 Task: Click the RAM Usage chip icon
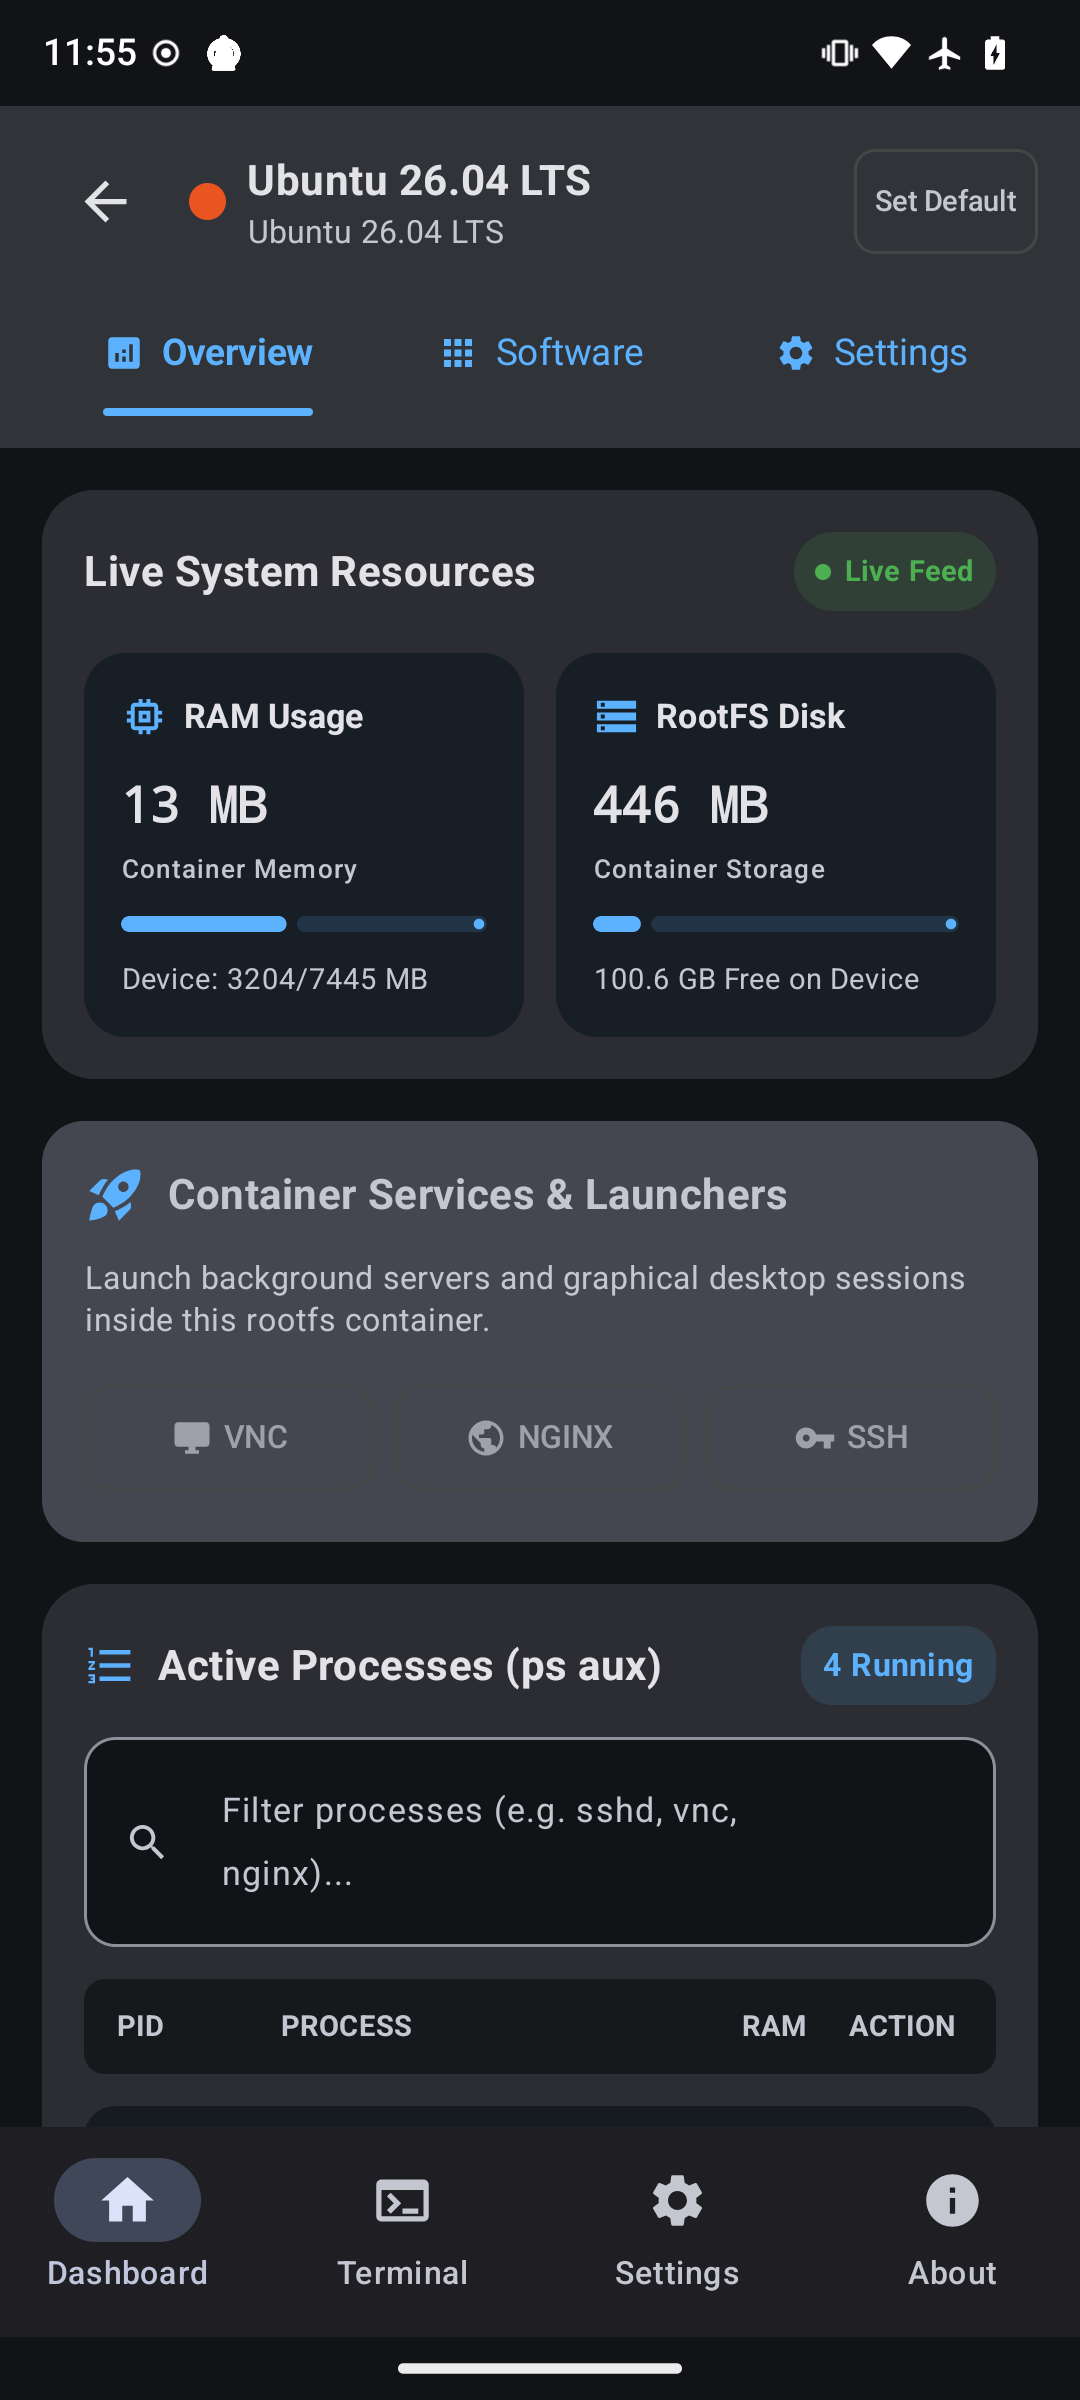tap(145, 717)
